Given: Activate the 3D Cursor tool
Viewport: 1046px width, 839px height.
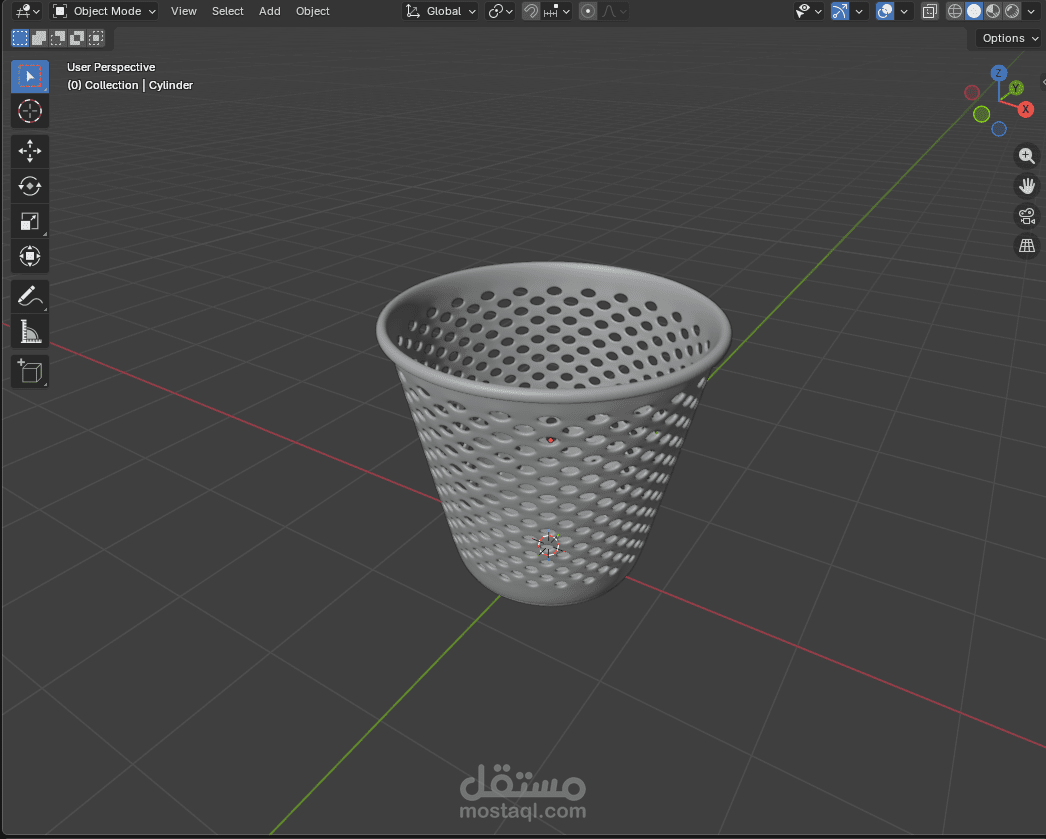Looking at the screenshot, I should tap(29, 110).
